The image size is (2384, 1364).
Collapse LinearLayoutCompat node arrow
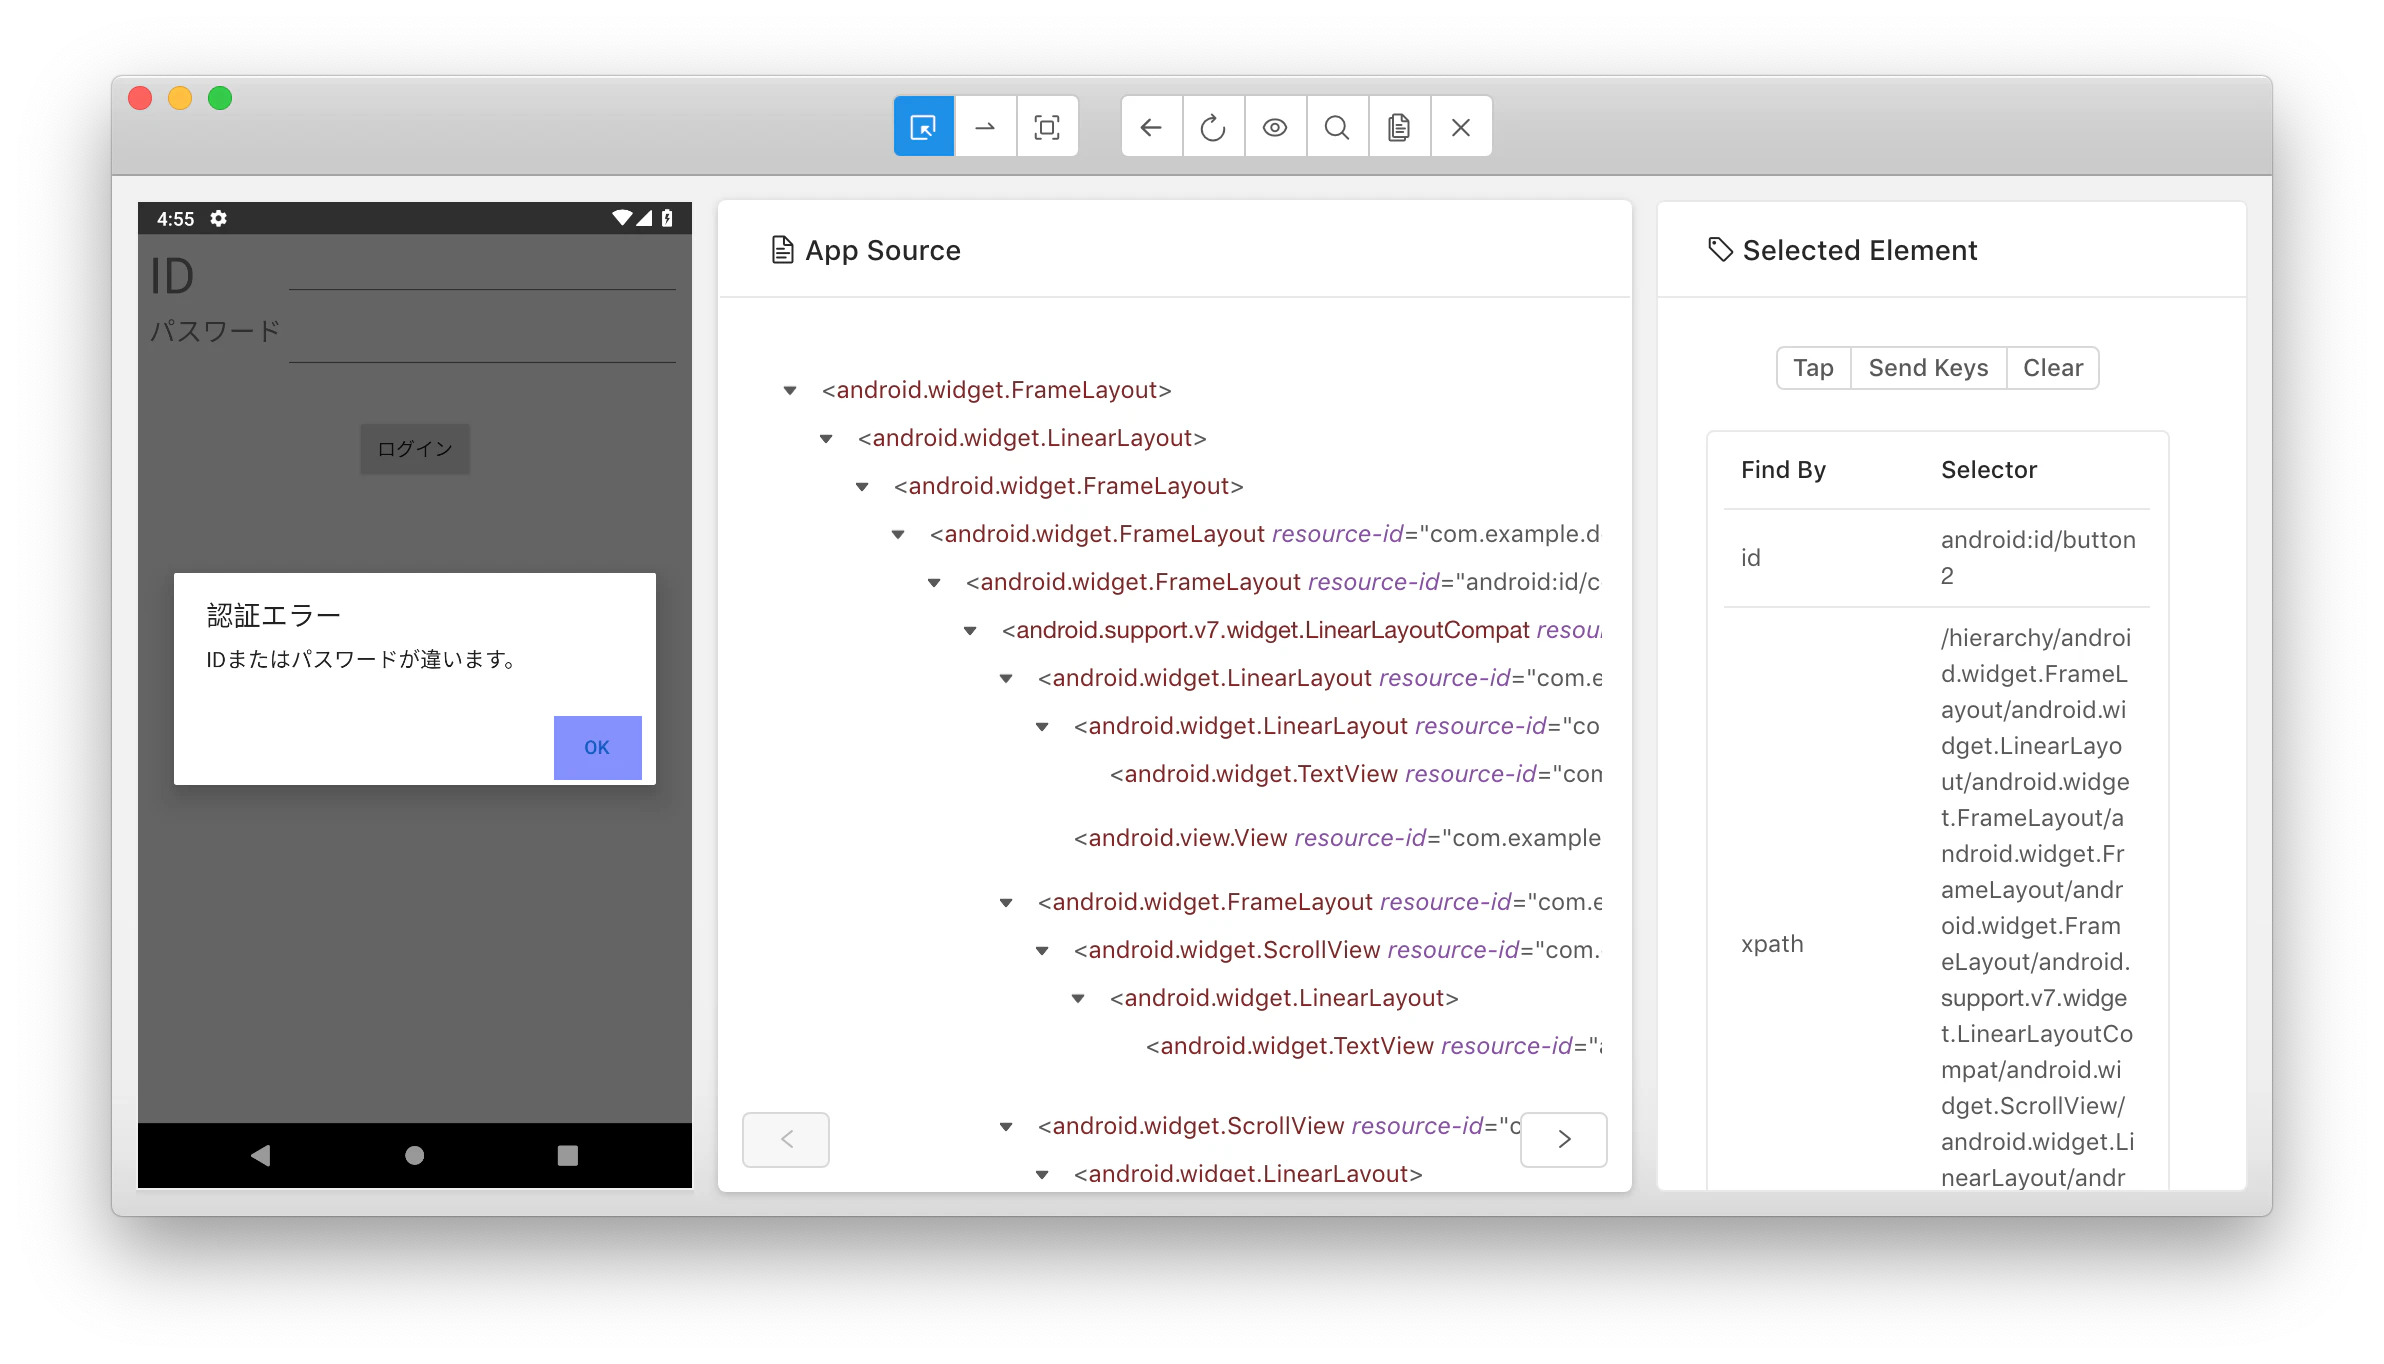(970, 631)
